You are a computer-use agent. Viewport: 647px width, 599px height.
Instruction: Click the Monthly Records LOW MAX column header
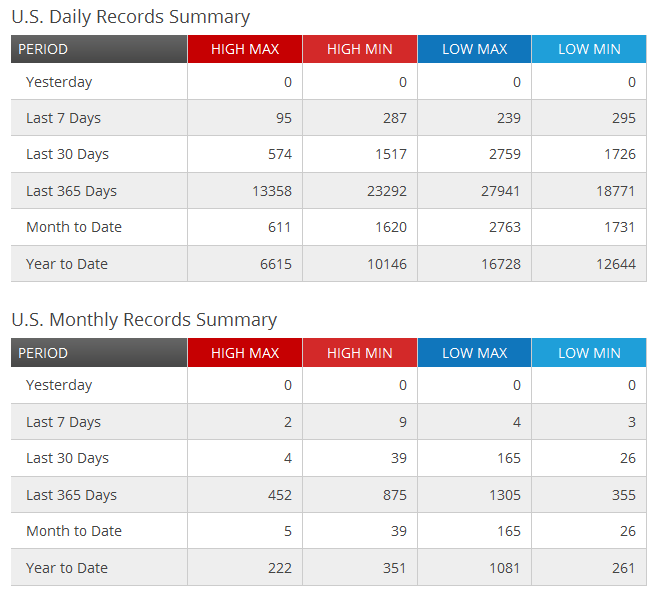[475, 353]
